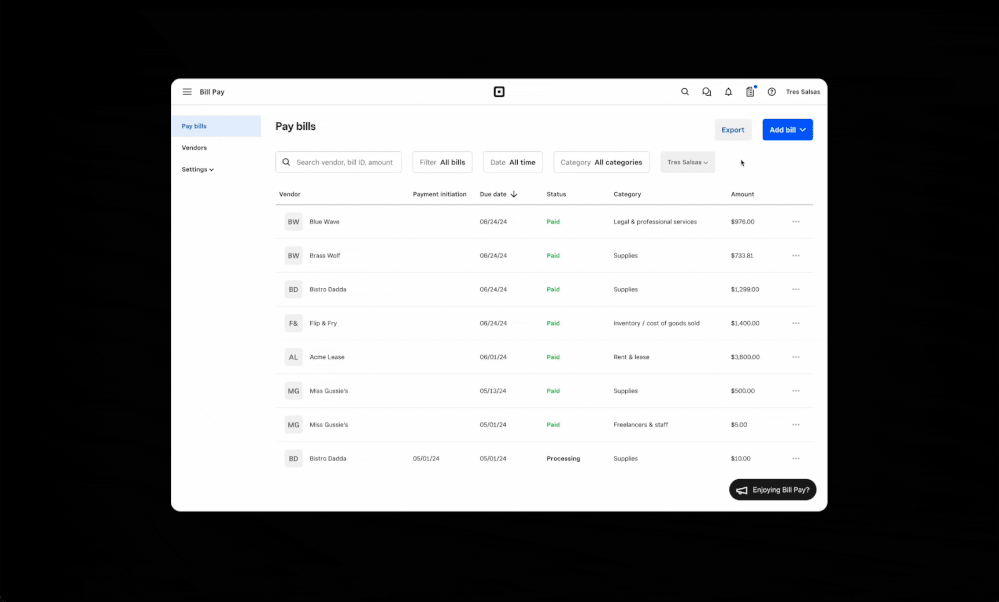This screenshot has width=999, height=602.
Task: Open the hamburger navigation menu
Action: coord(187,91)
